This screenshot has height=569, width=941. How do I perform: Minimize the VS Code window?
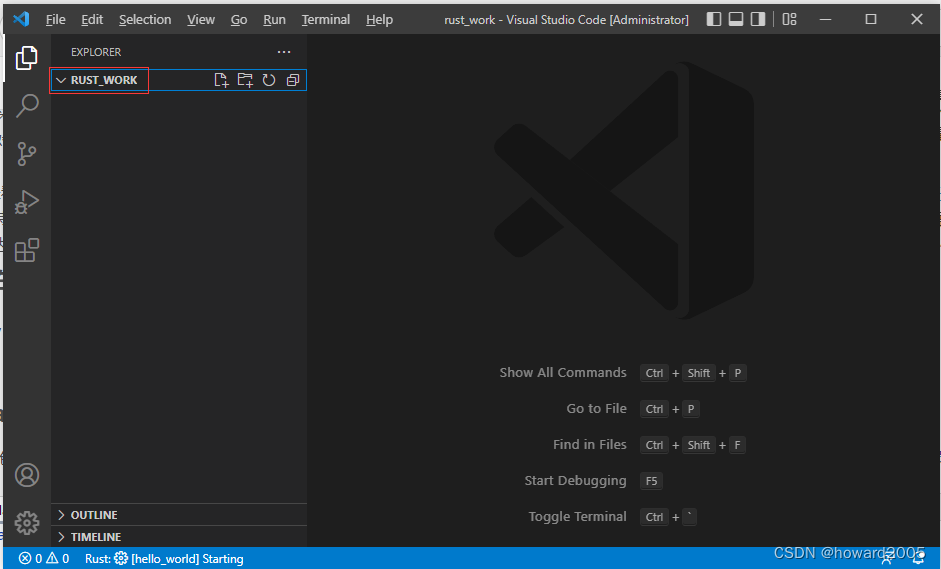pos(825,19)
